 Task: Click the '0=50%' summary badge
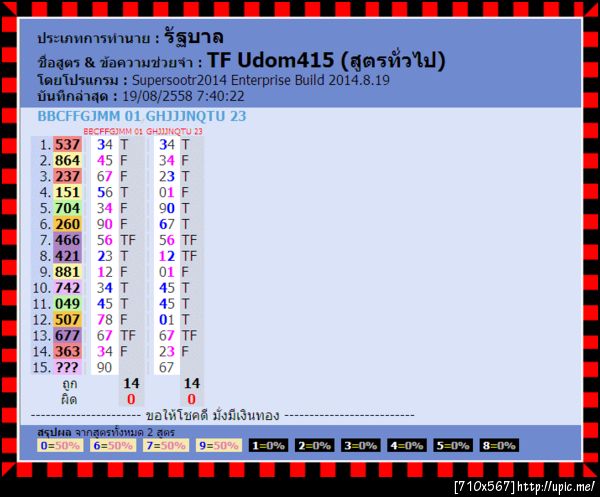(x=60, y=445)
